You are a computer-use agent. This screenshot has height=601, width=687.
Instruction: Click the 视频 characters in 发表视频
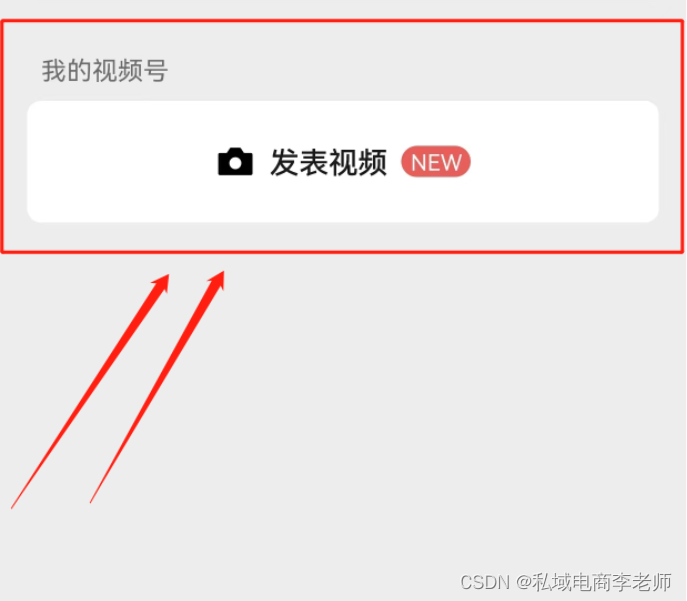point(358,162)
